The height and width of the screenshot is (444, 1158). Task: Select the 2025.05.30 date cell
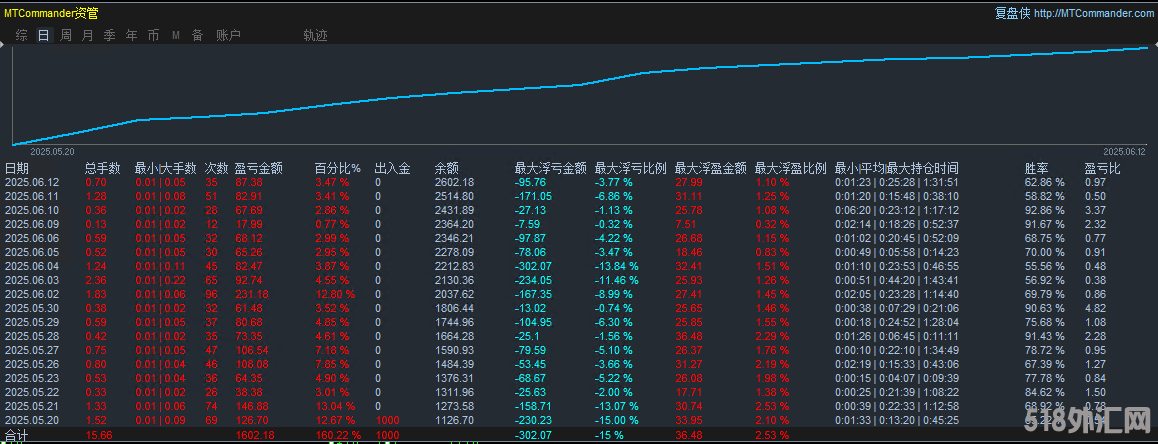pos(30,307)
